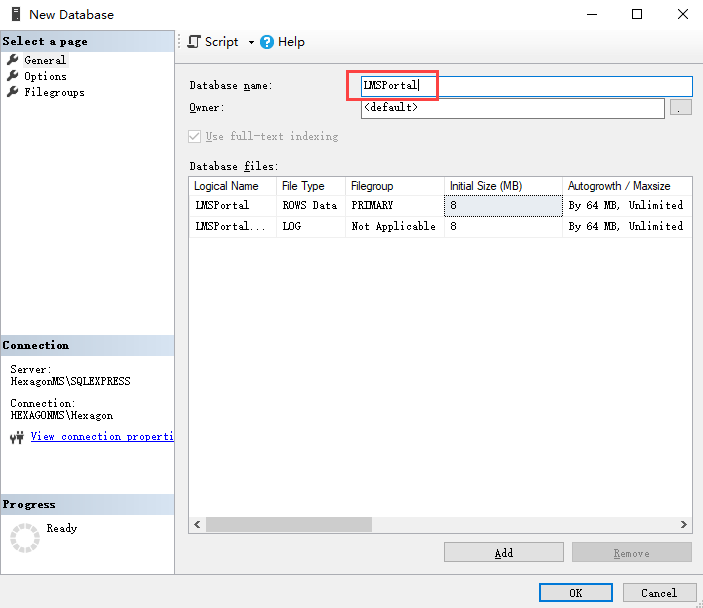The width and height of the screenshot is (703, 608).
Task: Click the owner browse ellipsis button
Action: (x=680, y=107)
